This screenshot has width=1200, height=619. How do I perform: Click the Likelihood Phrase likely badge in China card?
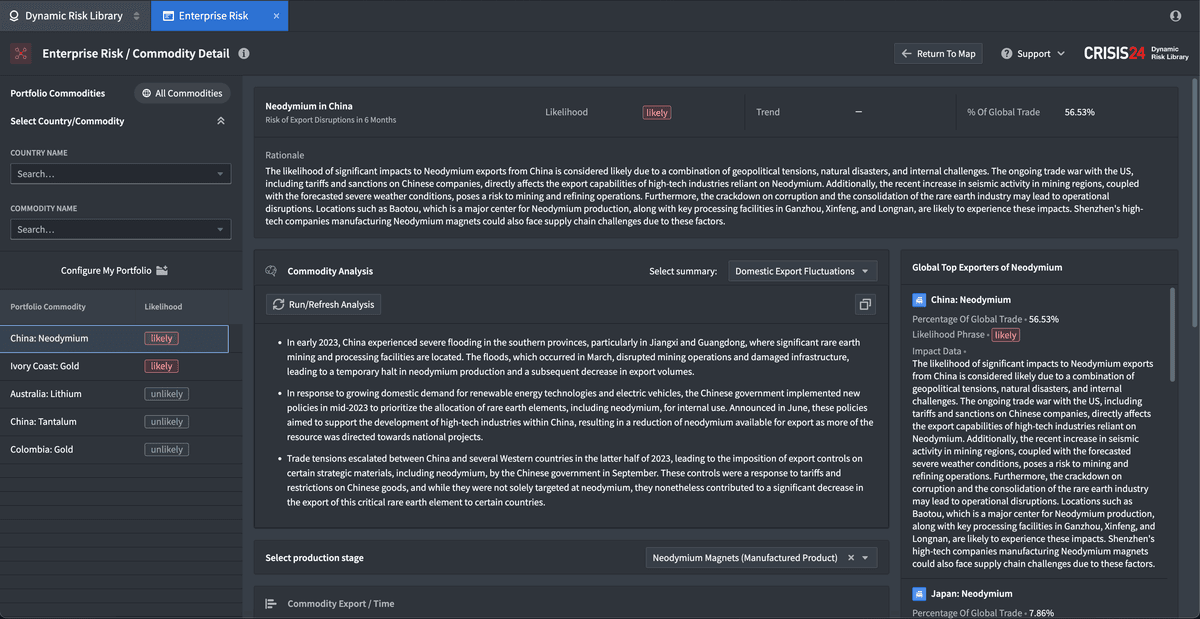point(1006,335)
